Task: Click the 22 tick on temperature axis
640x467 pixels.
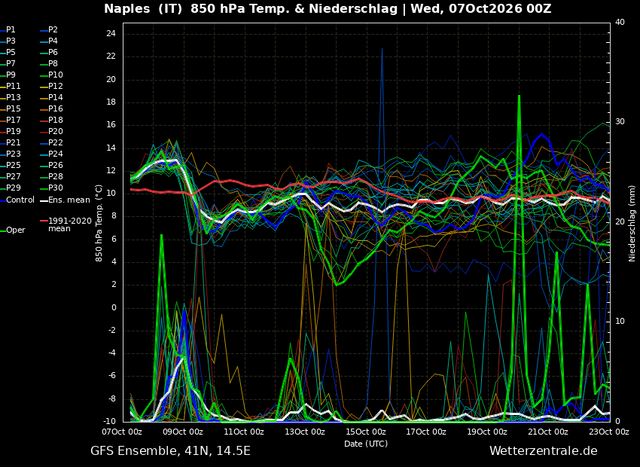Action: (x=111, y=56)
